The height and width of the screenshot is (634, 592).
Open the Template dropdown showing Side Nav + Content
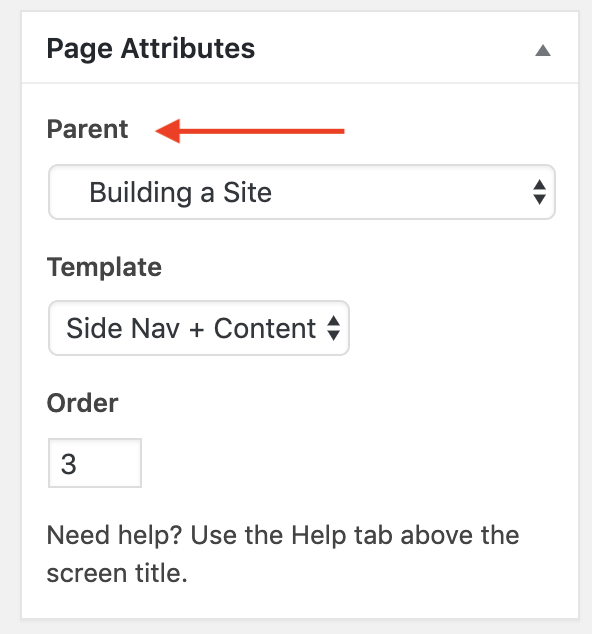[199, 328]
